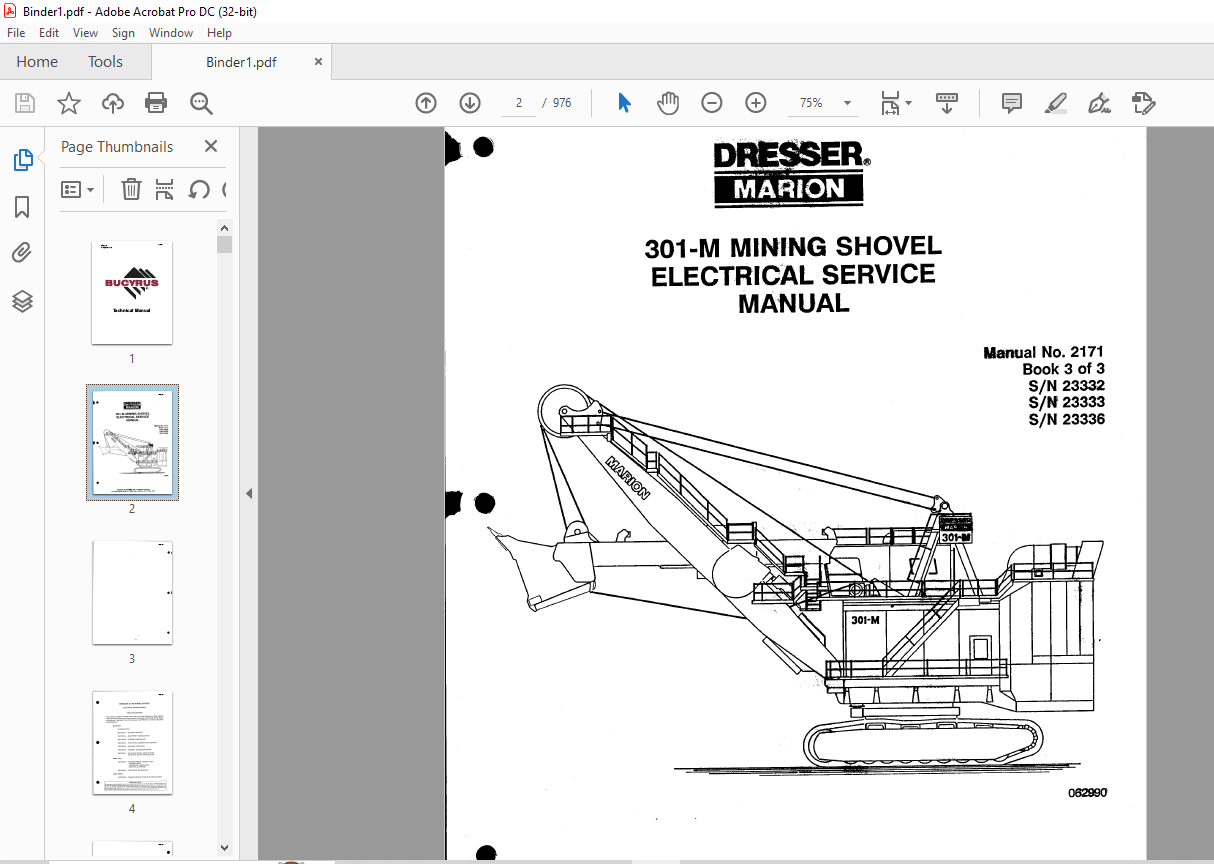Activate the Hand pan tool
The image size is (1214, 864).
click(667, 103)
